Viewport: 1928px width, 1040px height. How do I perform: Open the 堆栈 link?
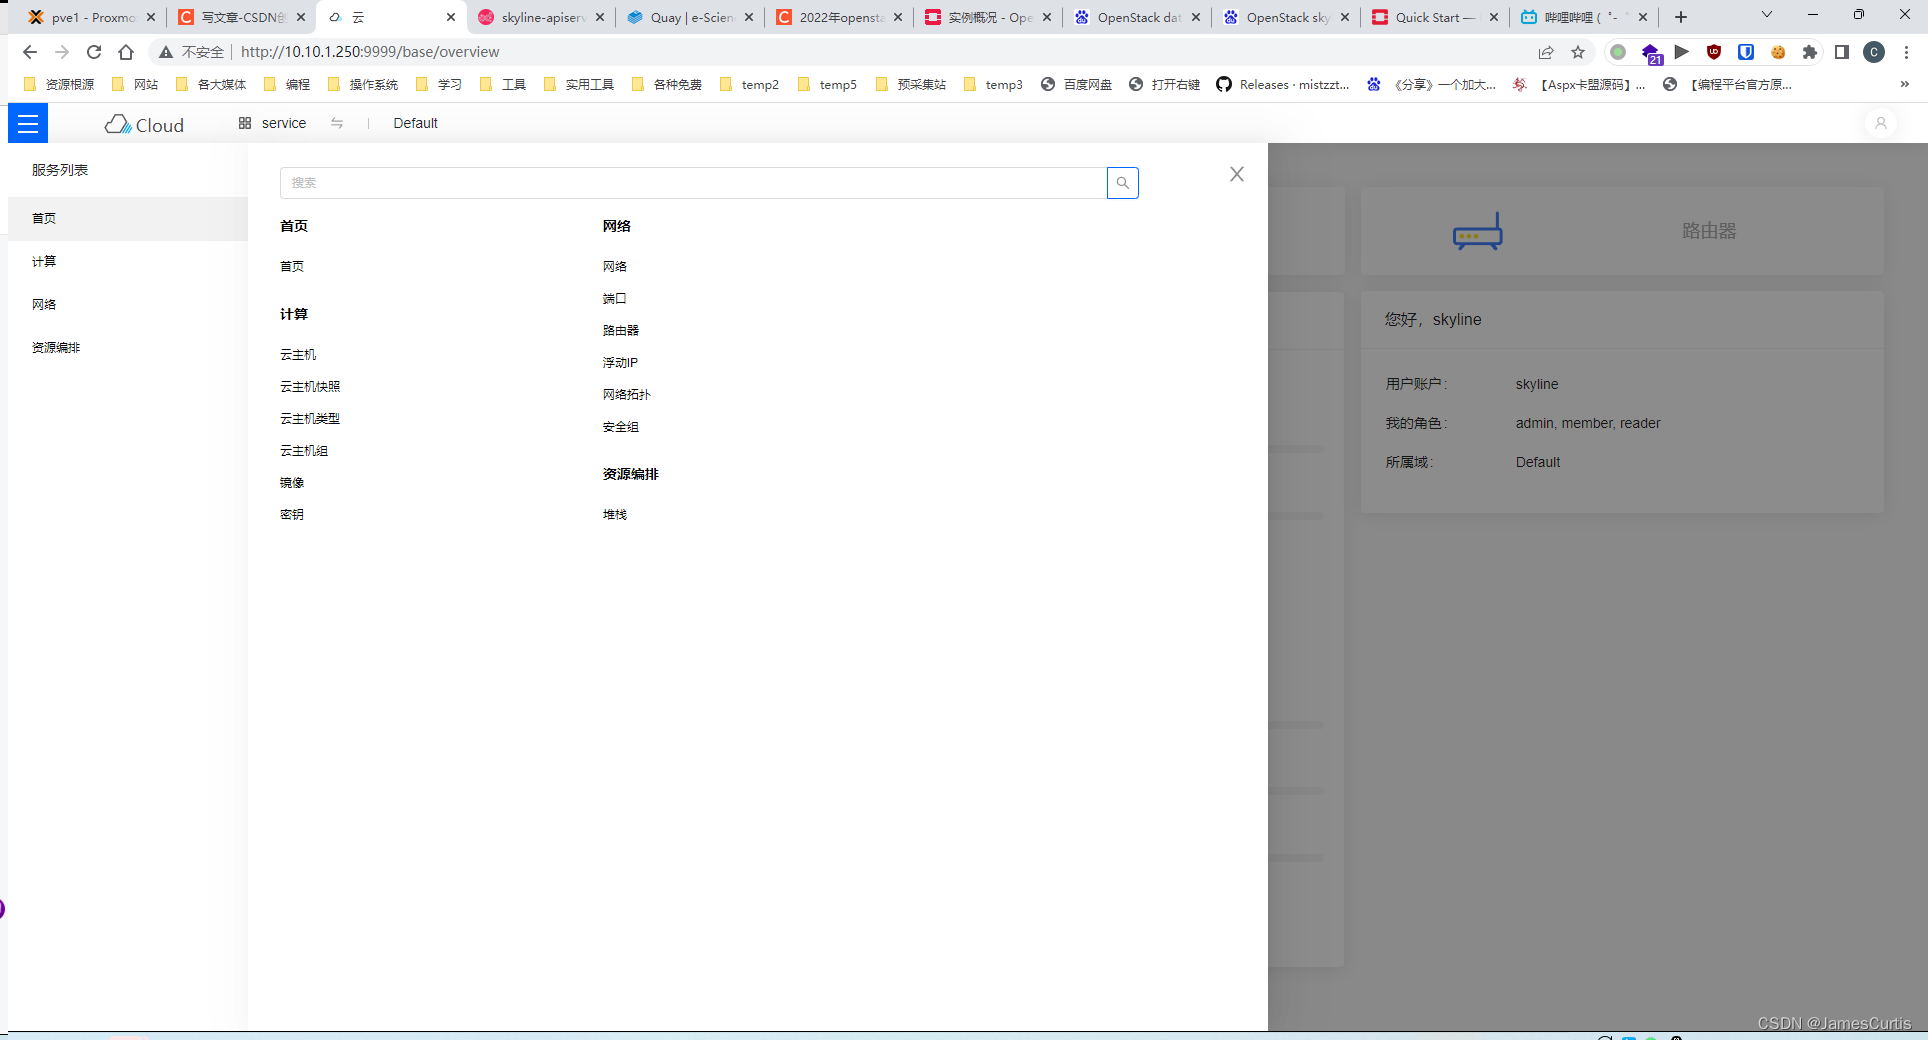[x=615, y=515]
